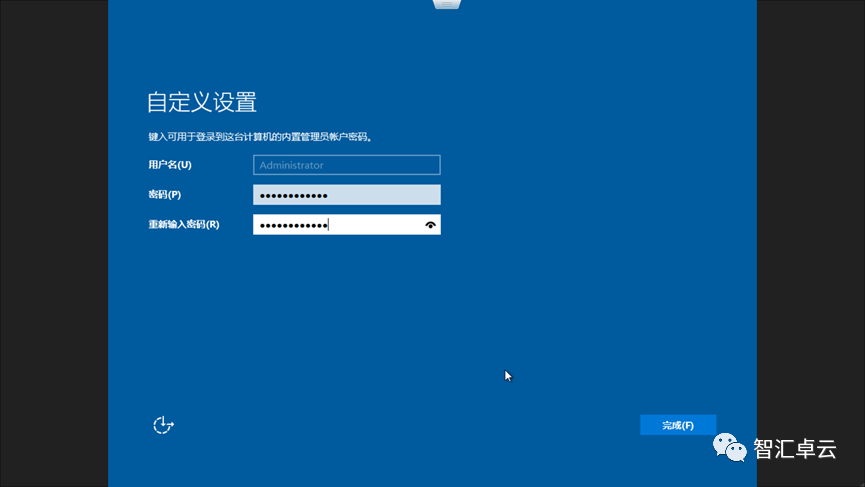The width and height of the screenshot is (865, 487).
Task: Focus the 密码(P) password field
Action: pos(346,195)
